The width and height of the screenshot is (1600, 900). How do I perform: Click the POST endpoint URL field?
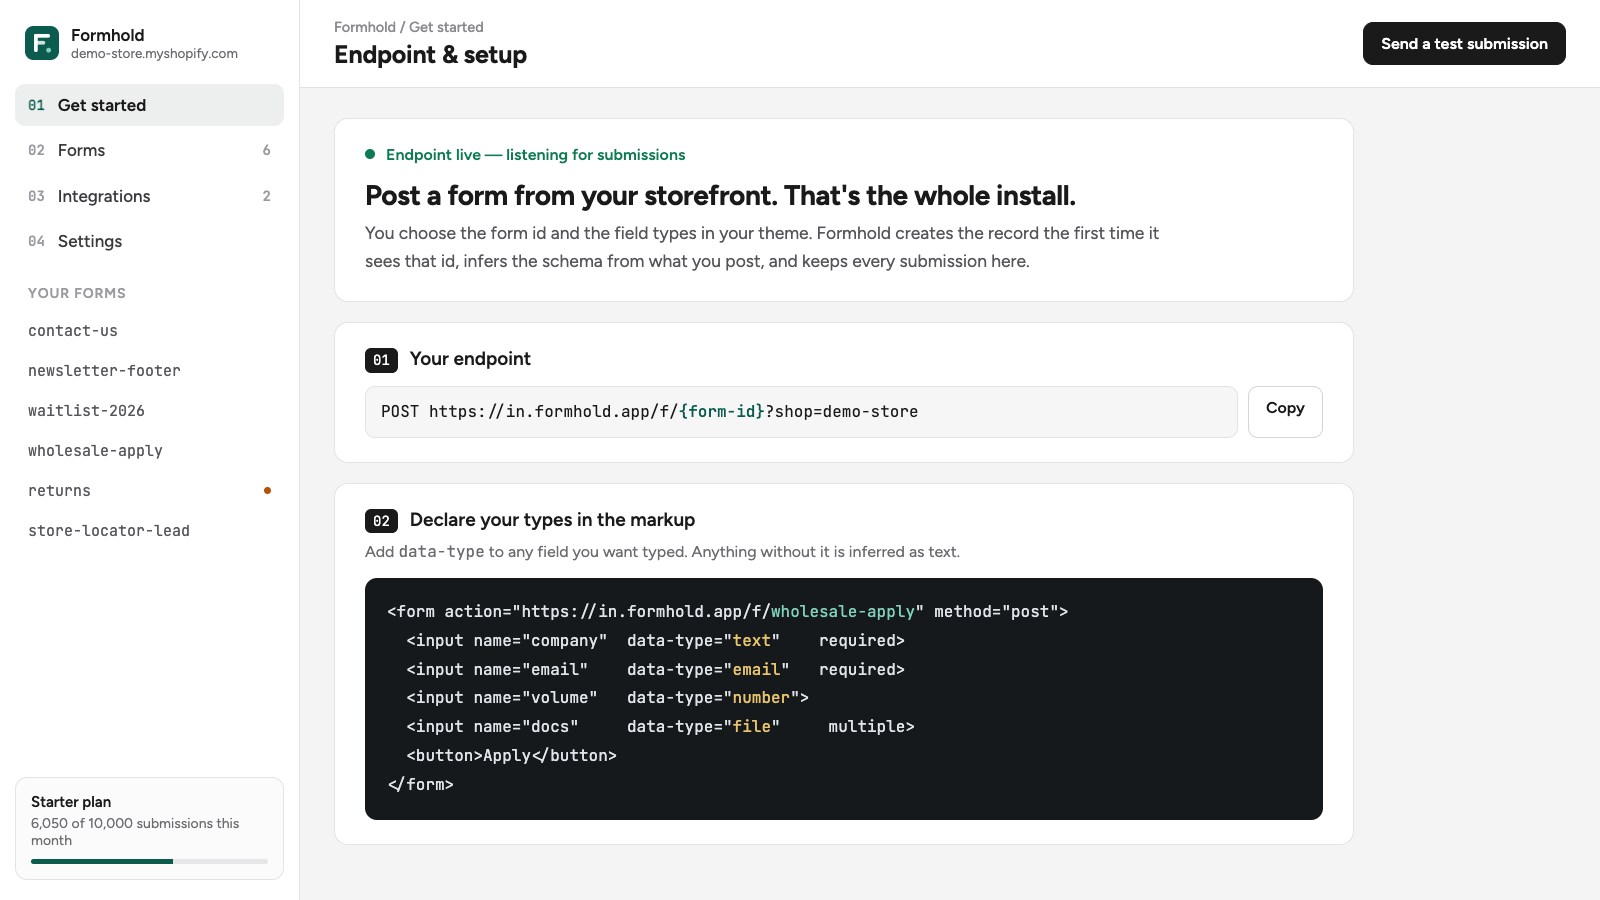(x=801, y=412)
